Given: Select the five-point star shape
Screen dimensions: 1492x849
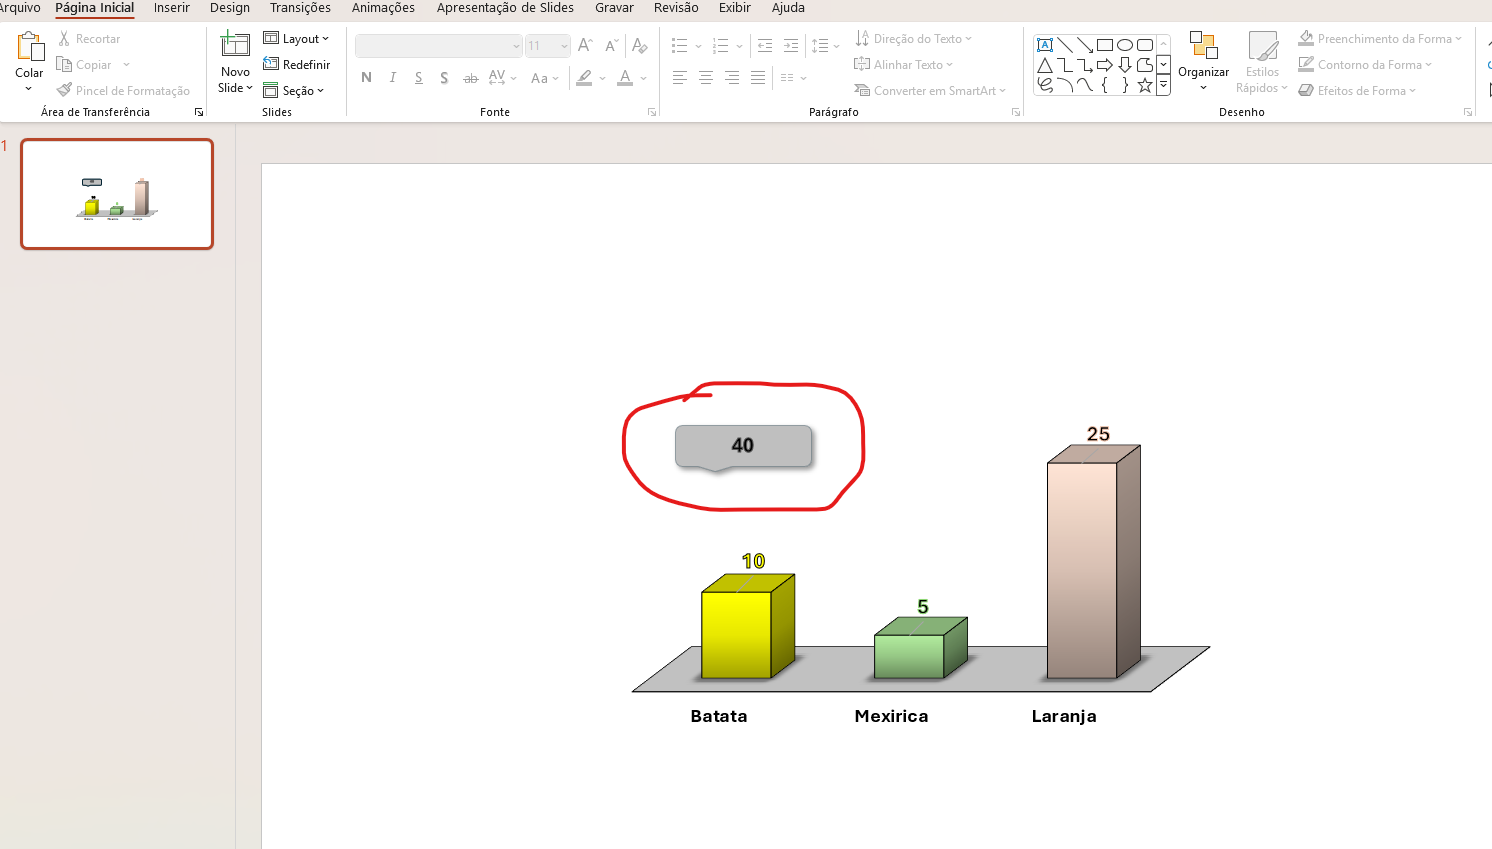Looking at the screenshot, I should coord(1145,85).
